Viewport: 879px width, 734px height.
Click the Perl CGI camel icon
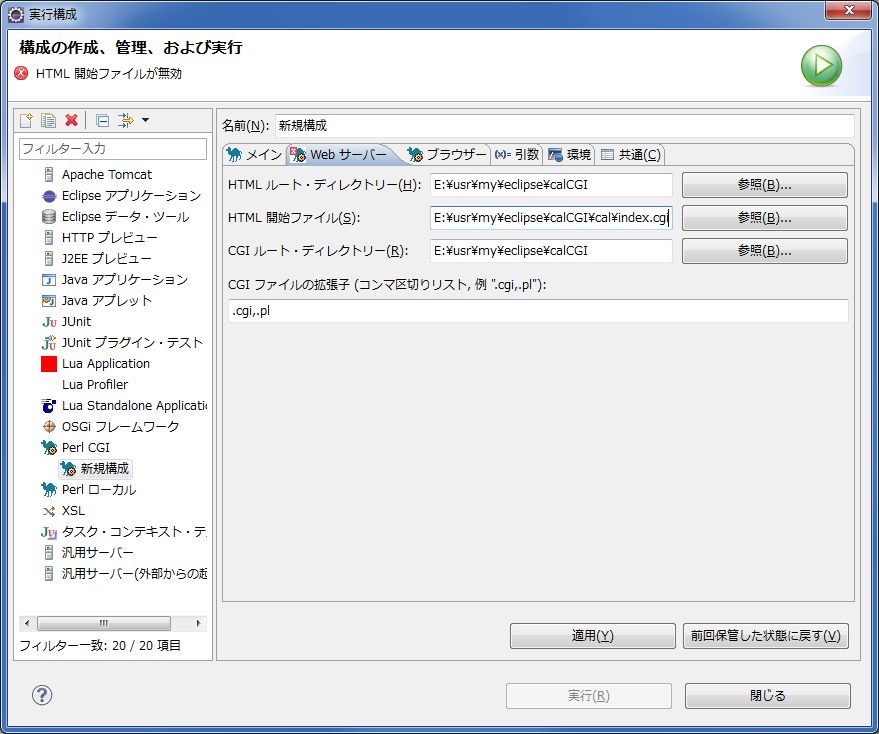tap(49, 447)
